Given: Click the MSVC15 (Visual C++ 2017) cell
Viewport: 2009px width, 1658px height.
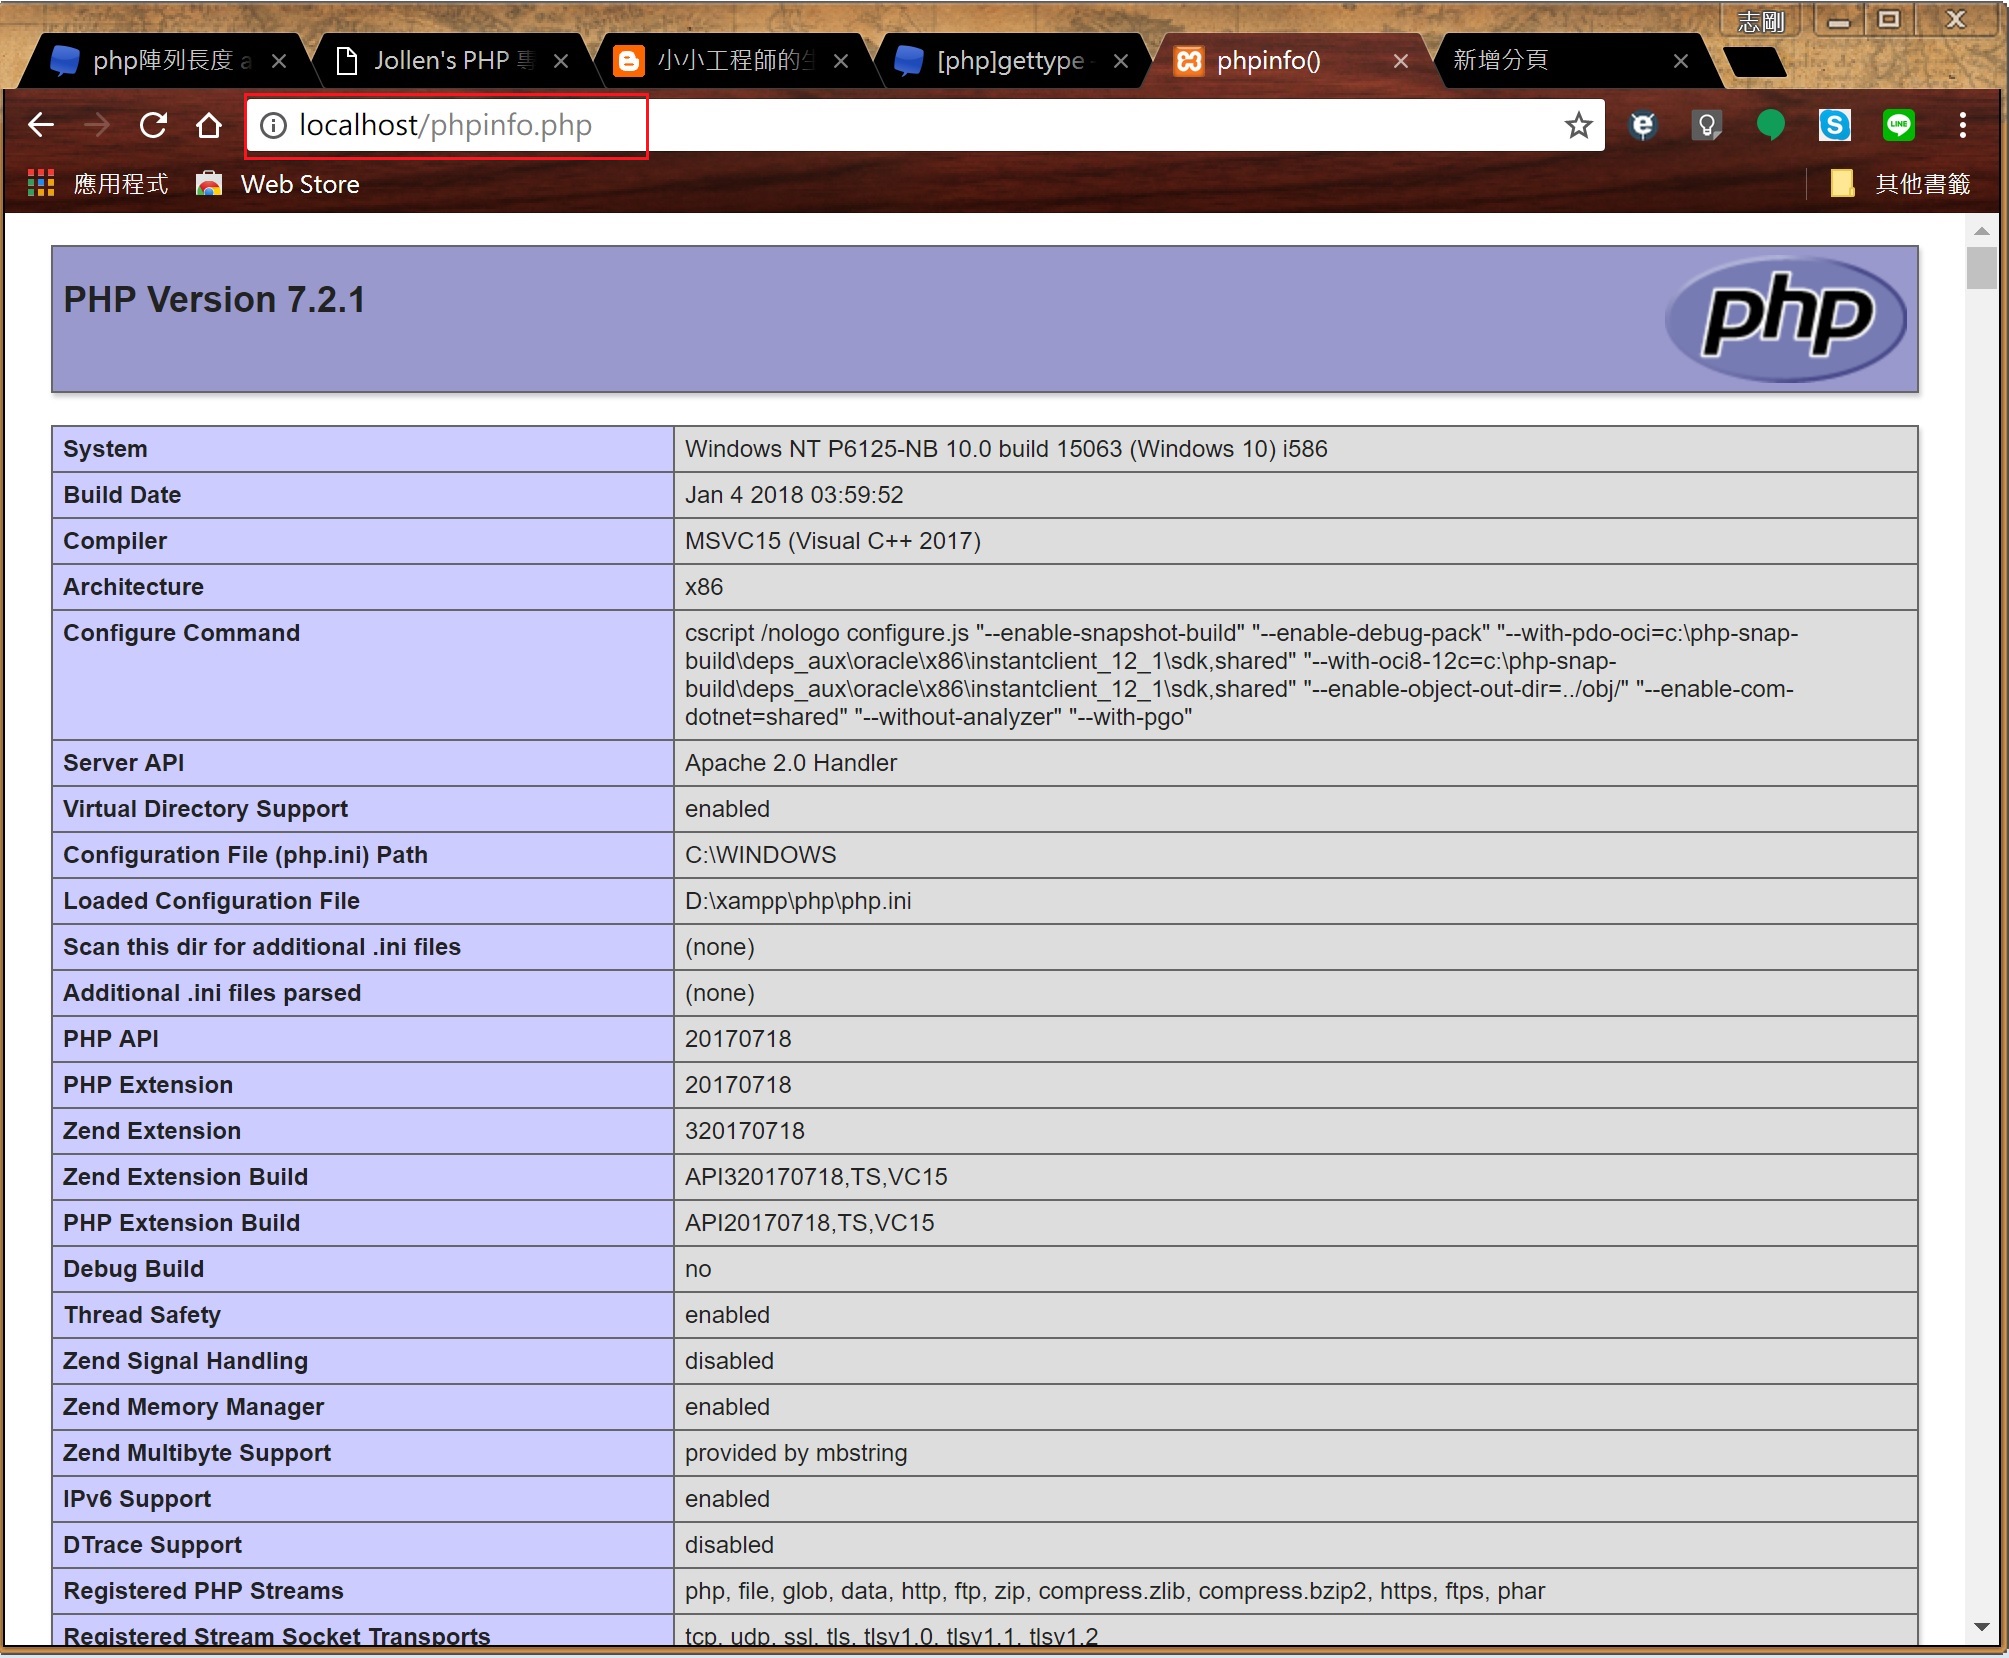Looking at the screenshot, I should pyautogui.click(x=1296, y=541).
